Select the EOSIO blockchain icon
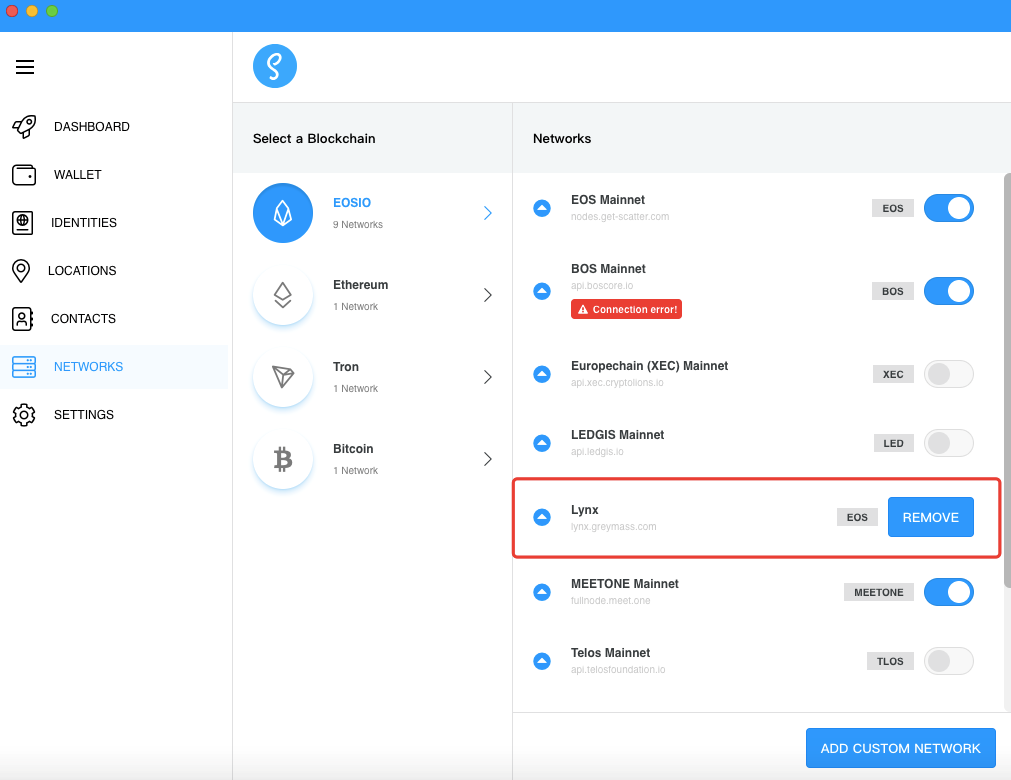The width and height of the screenshot is (1011, 780). coord(283,213)
